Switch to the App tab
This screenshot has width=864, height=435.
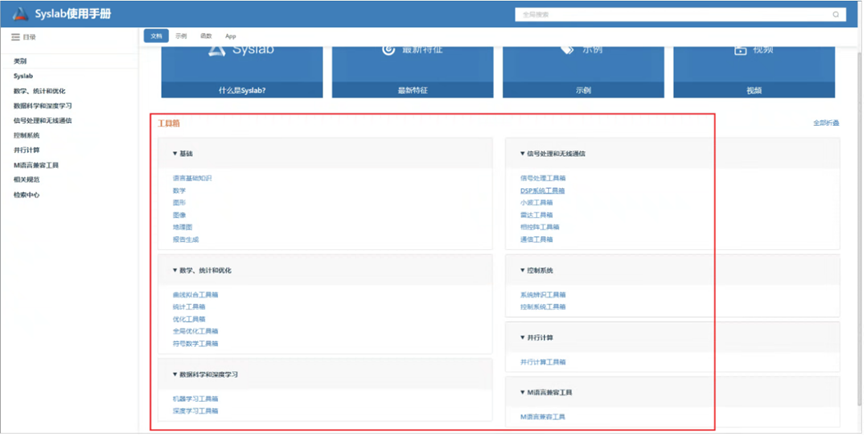click(230, 36)
